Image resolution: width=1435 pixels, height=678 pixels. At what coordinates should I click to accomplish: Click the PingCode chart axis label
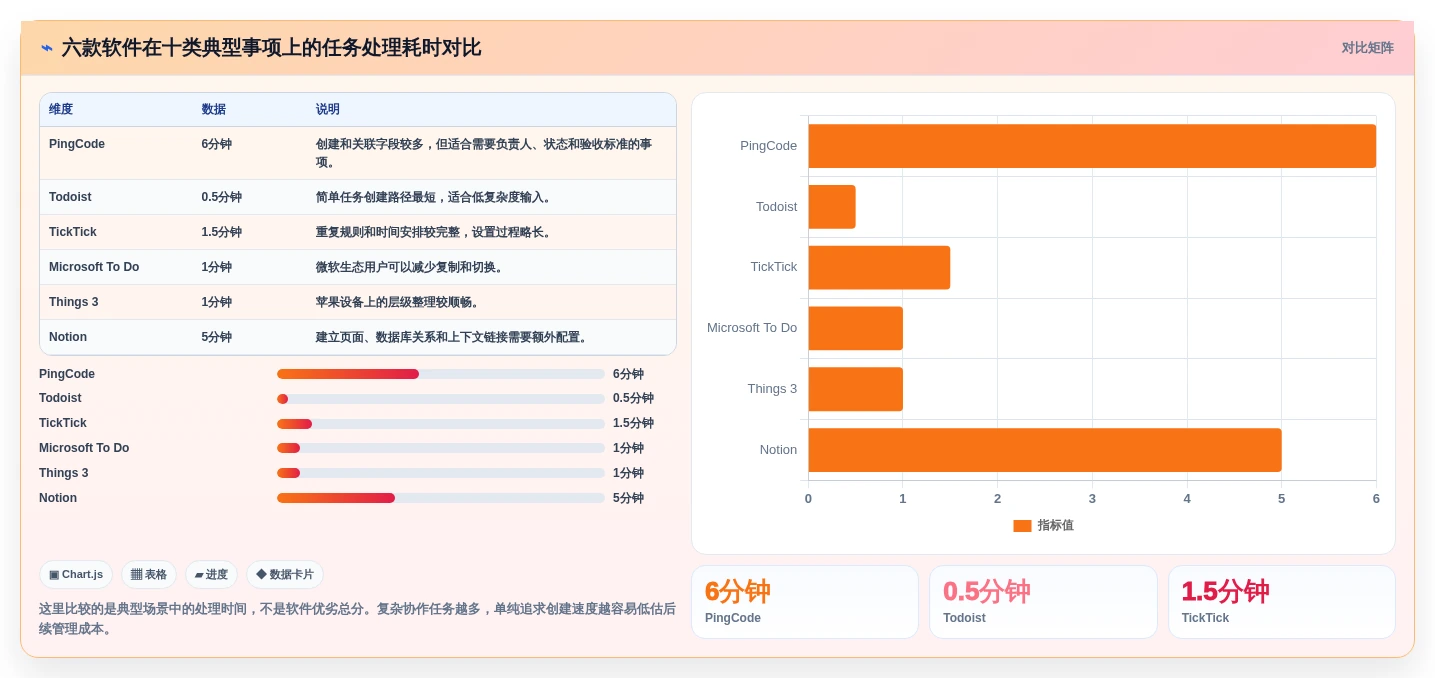pos(768,146)
